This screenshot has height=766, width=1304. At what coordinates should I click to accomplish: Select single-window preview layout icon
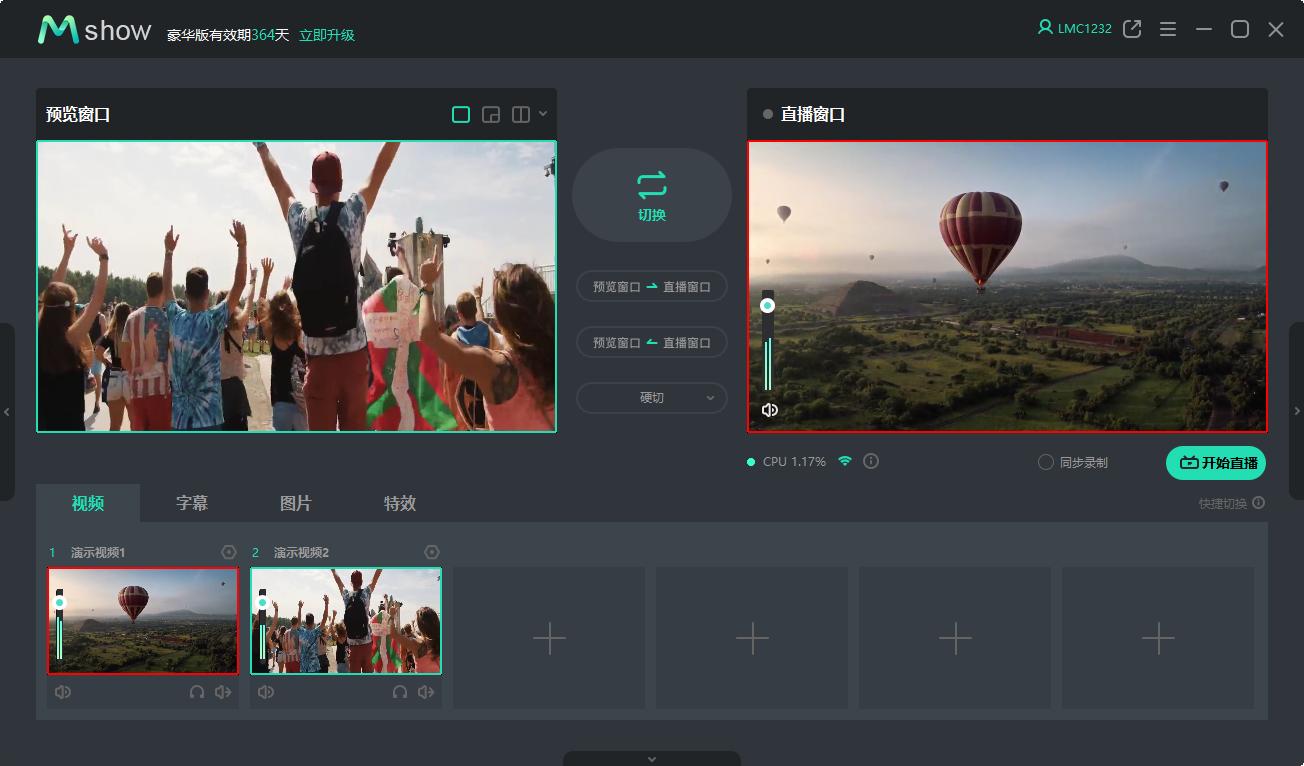tap(461, 115)
